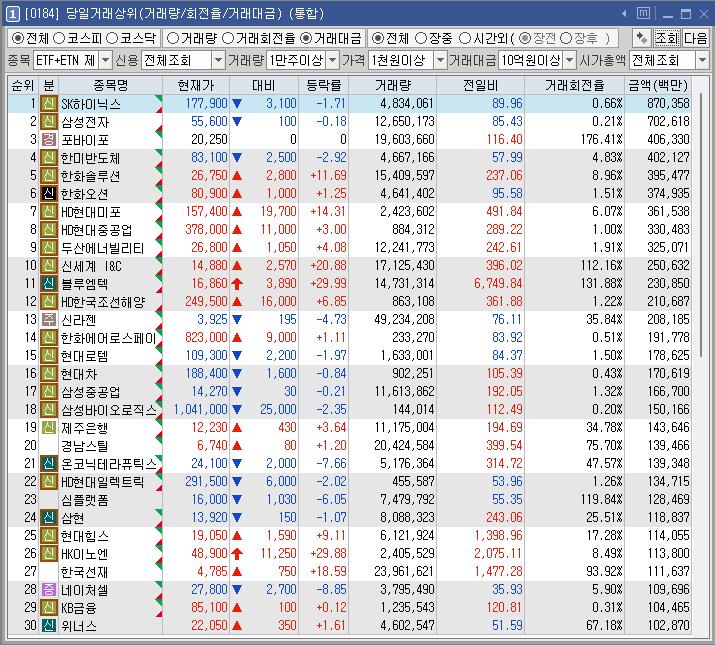Click the 주 badge of 신라젠 row
Image resolution: width=715 pixels, height=645 pixels.
pos(49,320)
